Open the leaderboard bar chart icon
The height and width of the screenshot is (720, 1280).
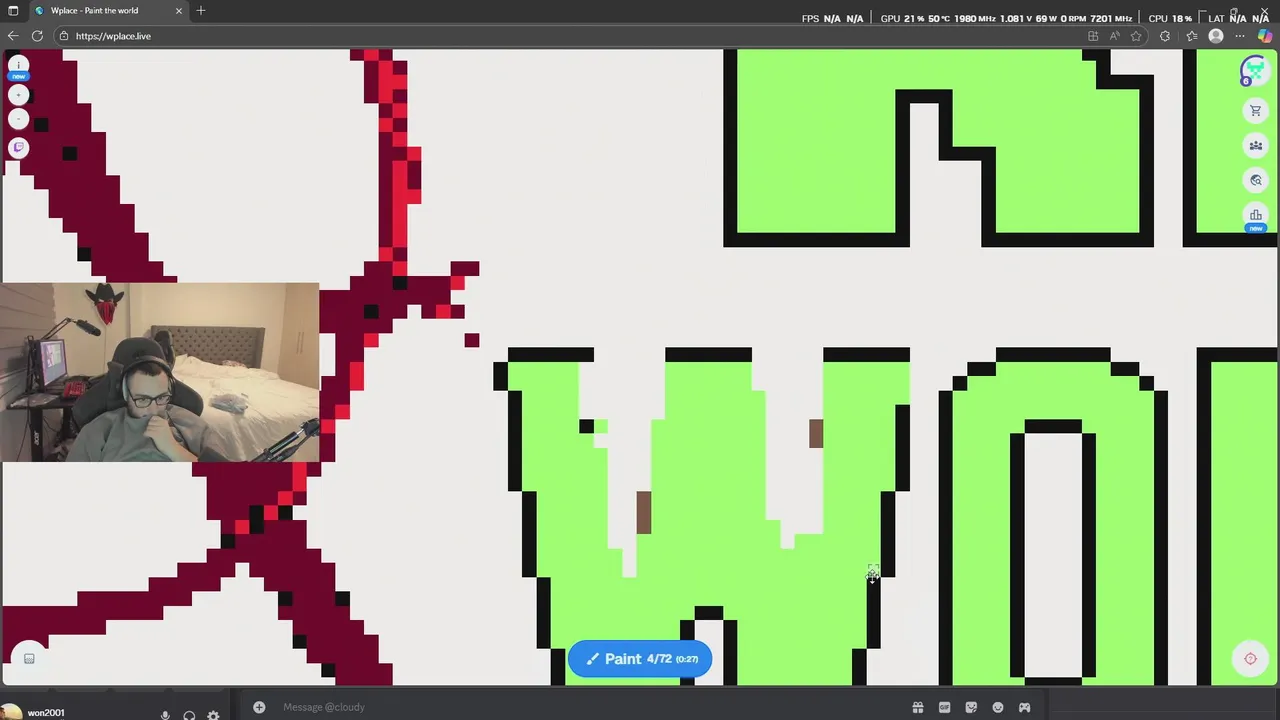tap(1256, 215)
